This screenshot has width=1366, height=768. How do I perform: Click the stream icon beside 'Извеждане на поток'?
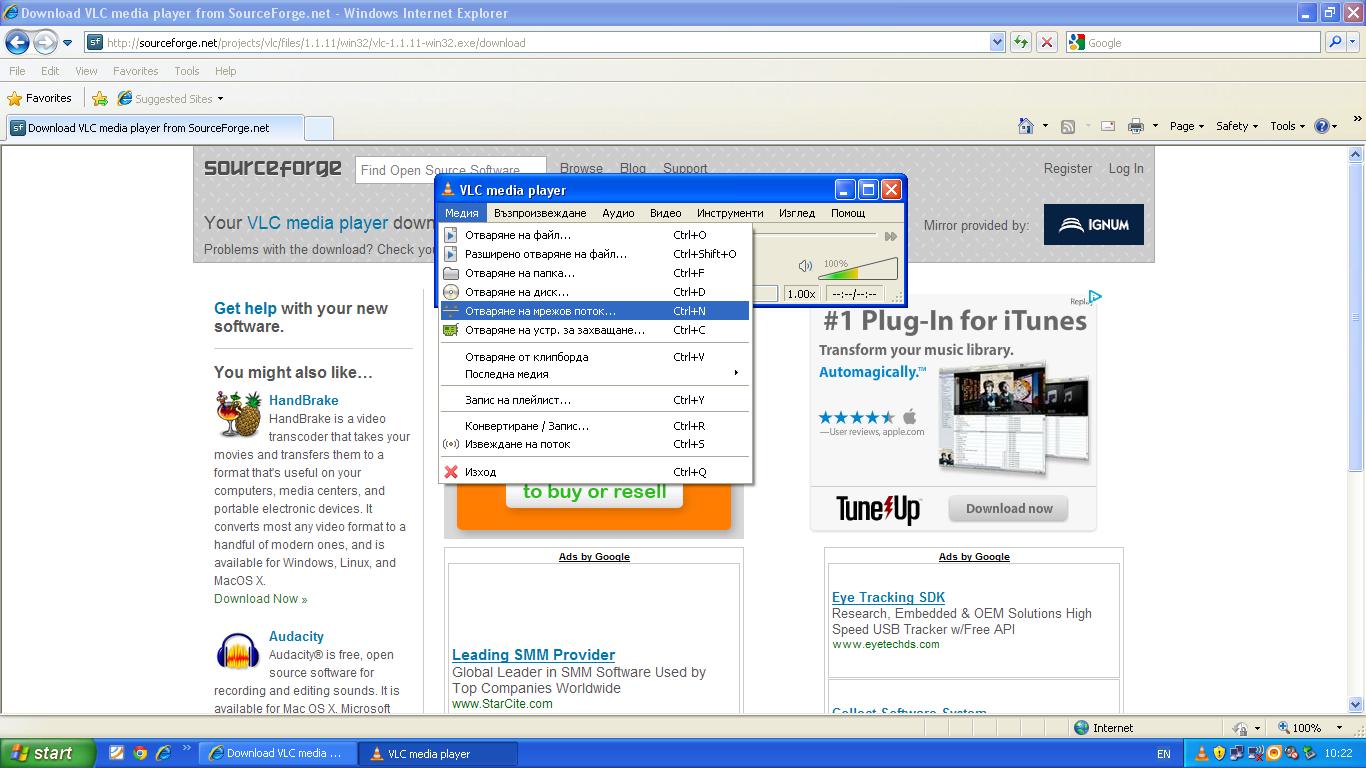pos(451,444)
